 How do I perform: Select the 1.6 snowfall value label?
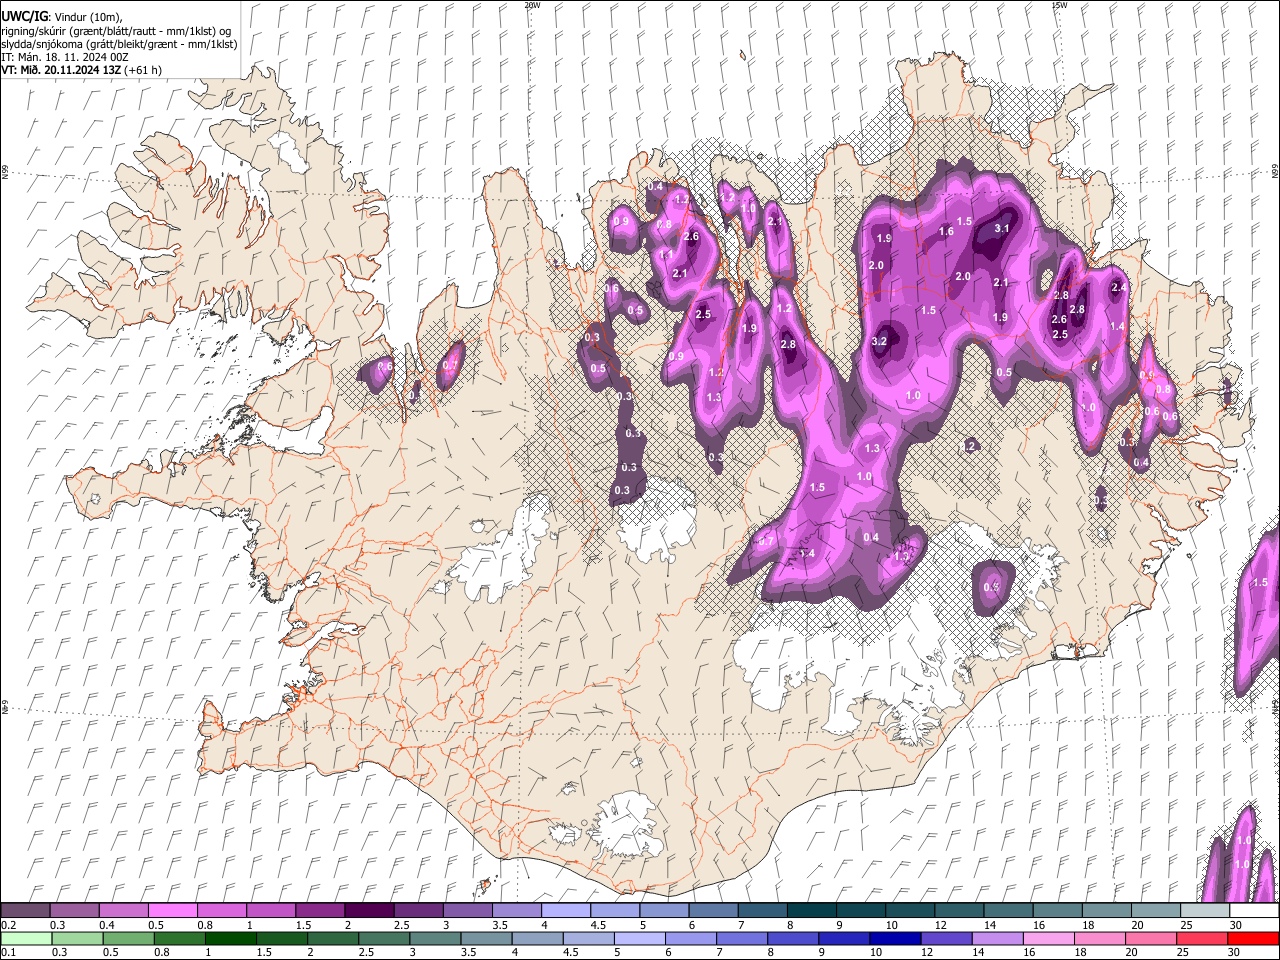946,232
